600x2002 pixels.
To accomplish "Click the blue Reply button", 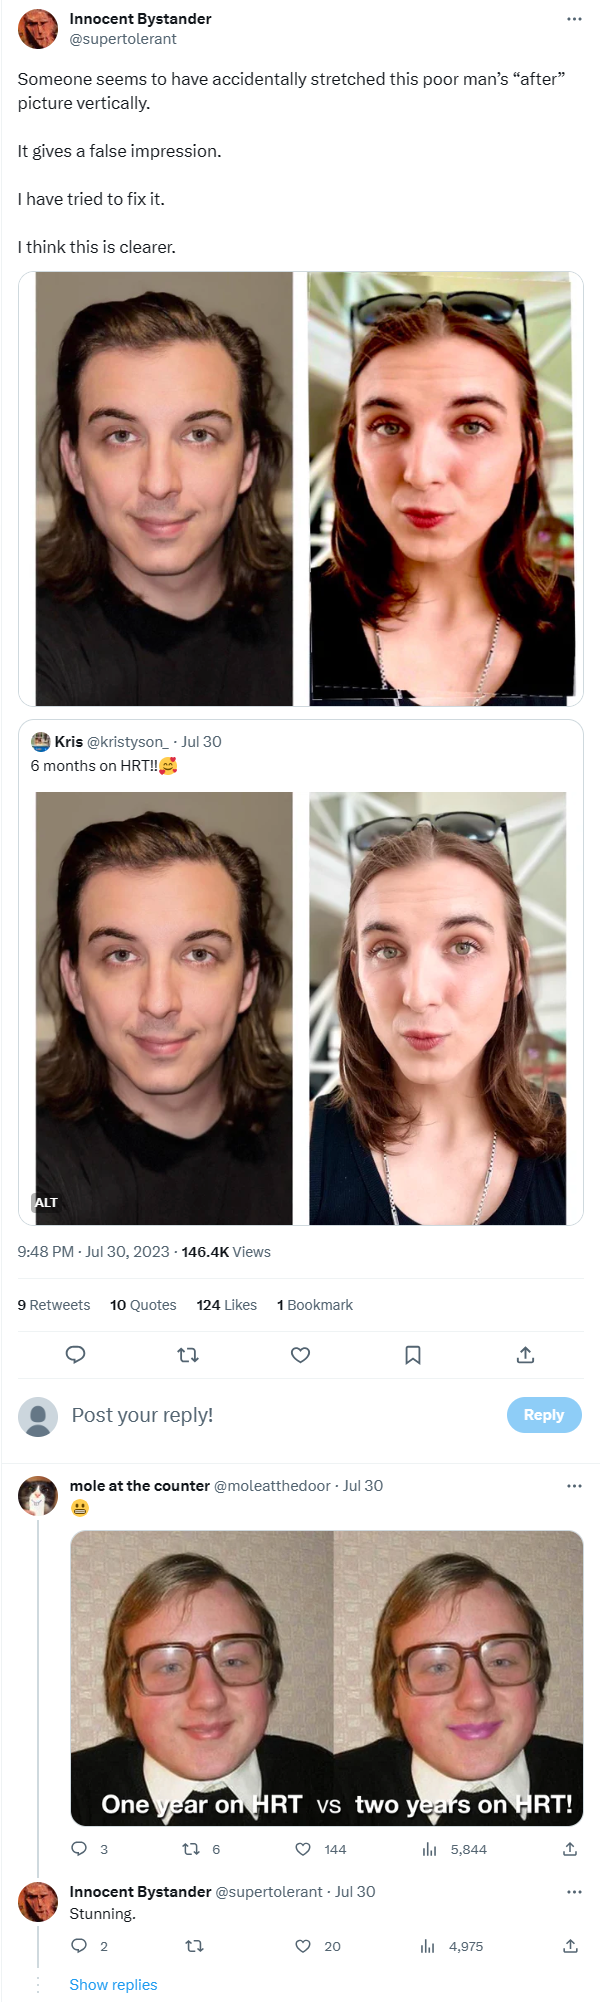I will coord(544,1415).
